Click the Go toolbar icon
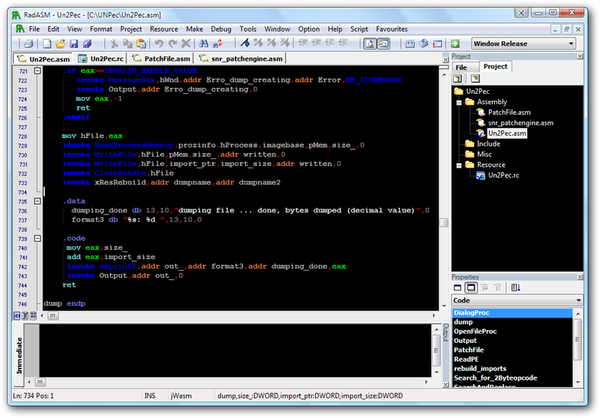The image size is (600, 418). [x=455, y=44]
